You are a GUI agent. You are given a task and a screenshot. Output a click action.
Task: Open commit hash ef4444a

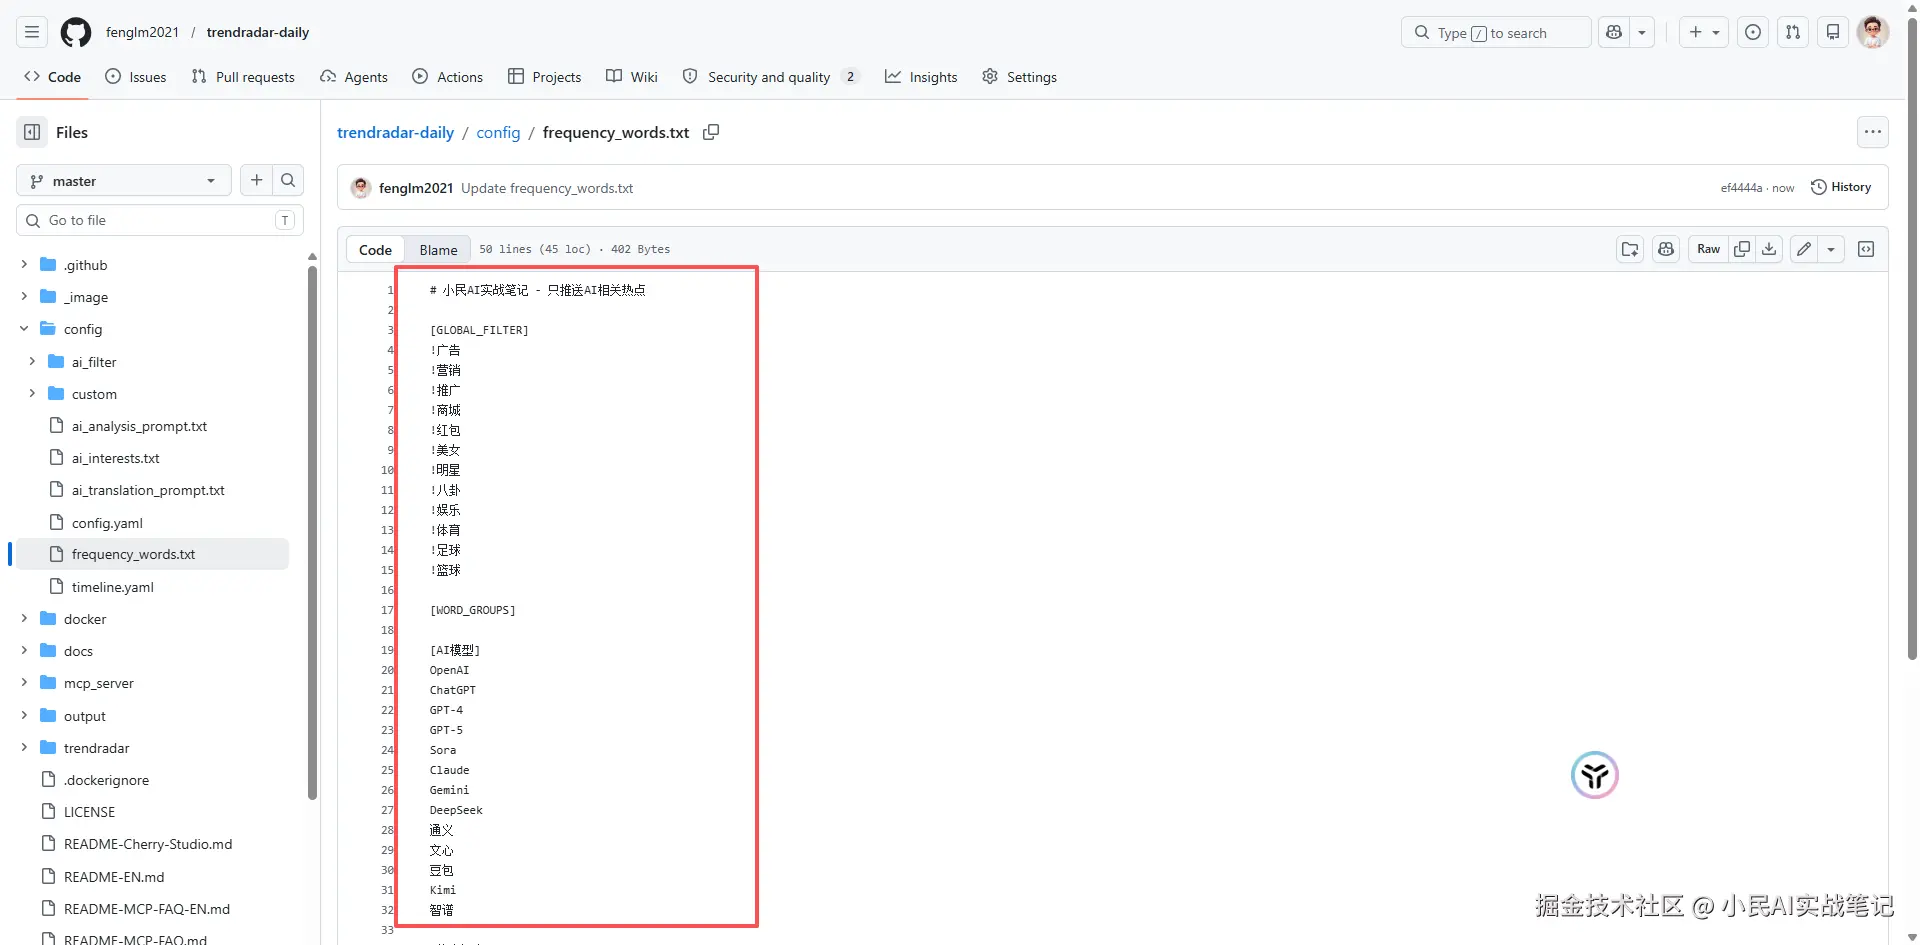tap(1741, 188)
